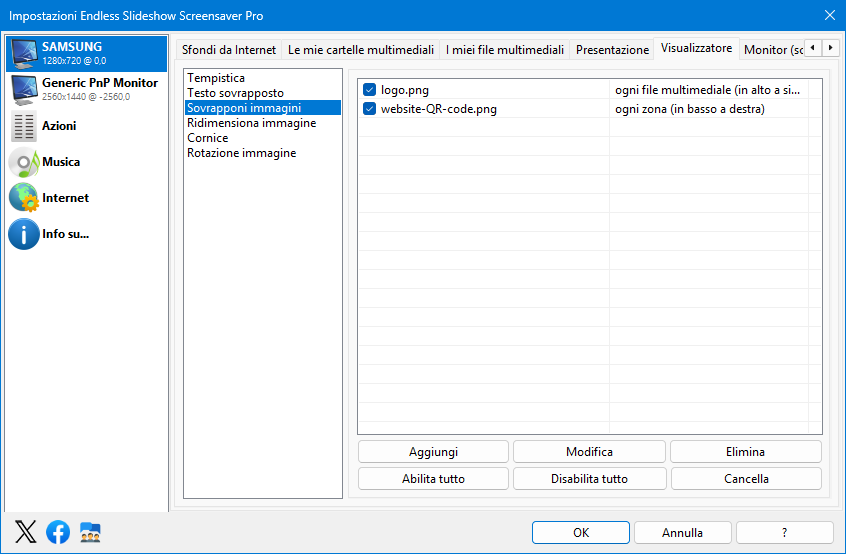Open the Info su... icon
This screenshot has height=554, width=846.
[24, 234]
